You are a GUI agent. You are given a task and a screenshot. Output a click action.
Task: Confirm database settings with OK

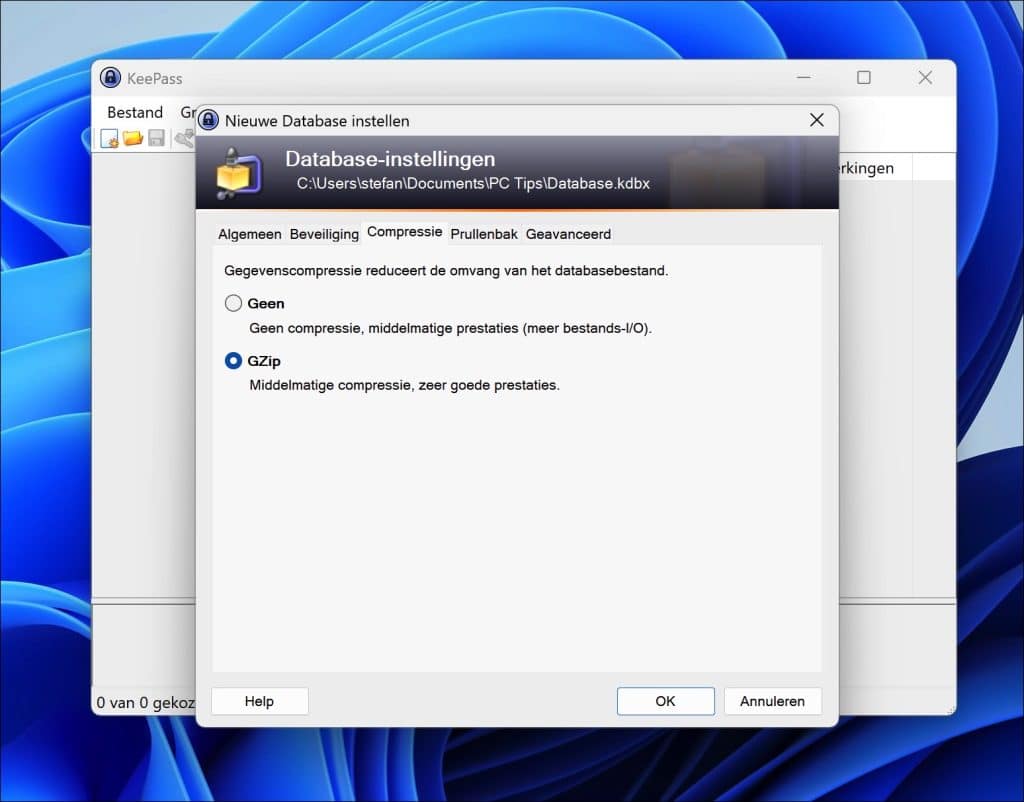click(x=665, y=700)
